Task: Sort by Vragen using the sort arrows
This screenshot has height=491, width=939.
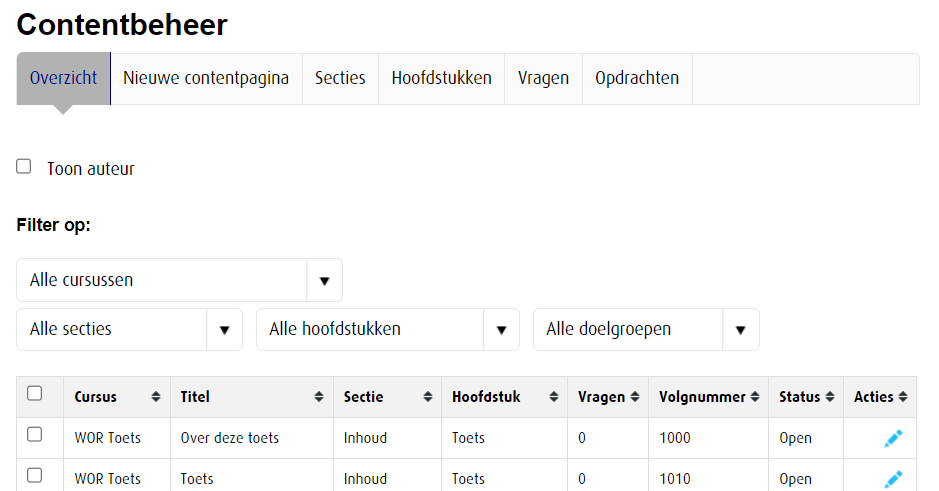Action: pyautogui.click(x=634, y=397)
